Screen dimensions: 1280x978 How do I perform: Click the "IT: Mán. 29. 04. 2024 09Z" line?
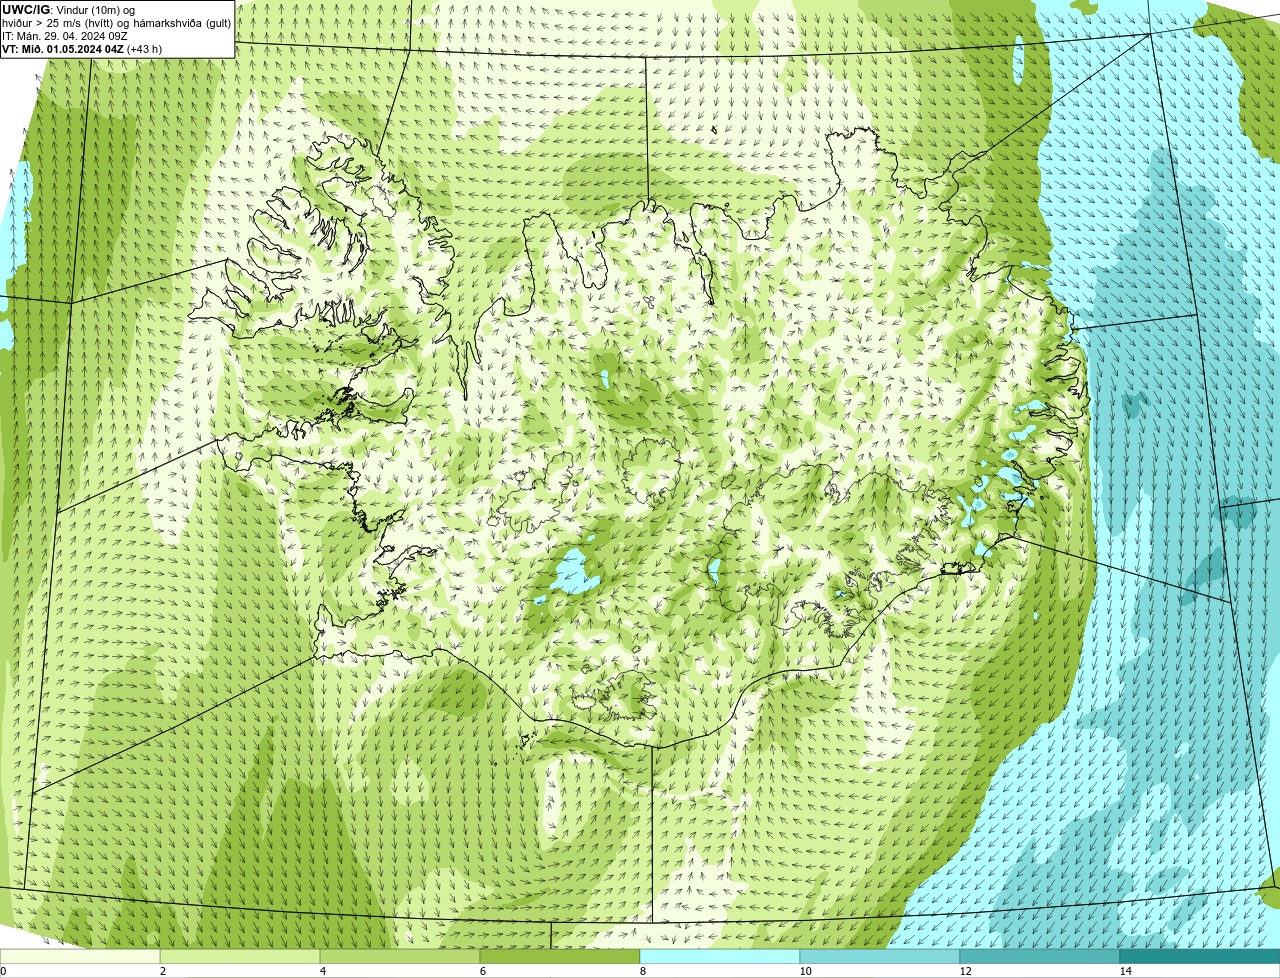(65, 36)
